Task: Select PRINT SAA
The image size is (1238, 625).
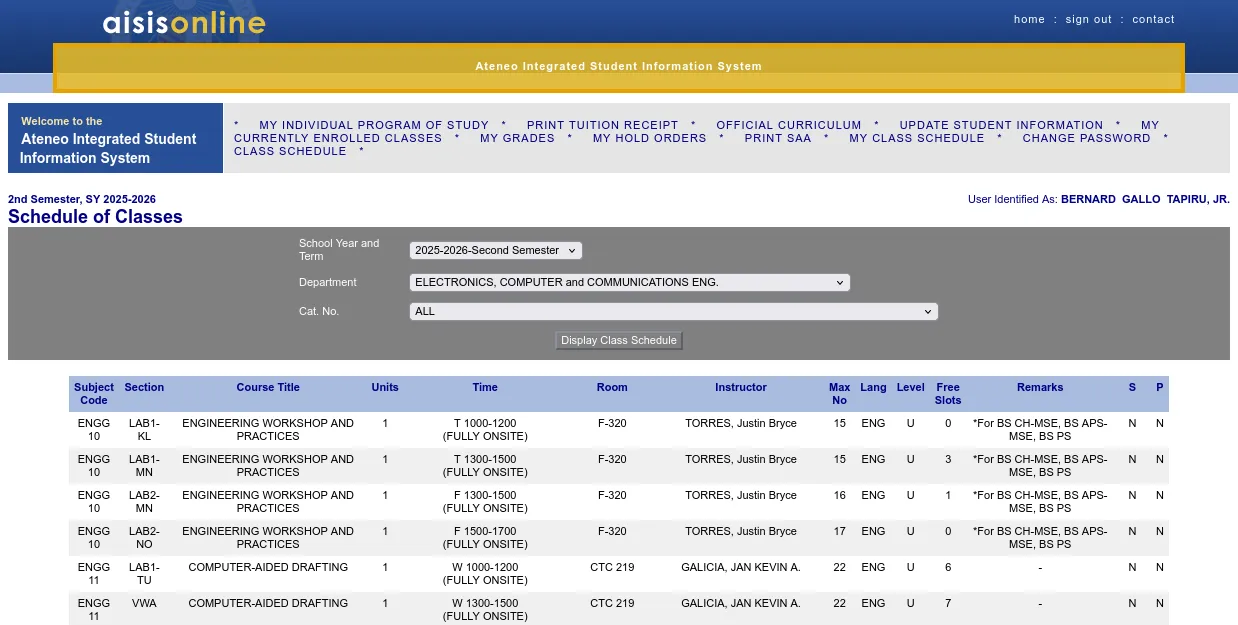Action: click(777, 138)
